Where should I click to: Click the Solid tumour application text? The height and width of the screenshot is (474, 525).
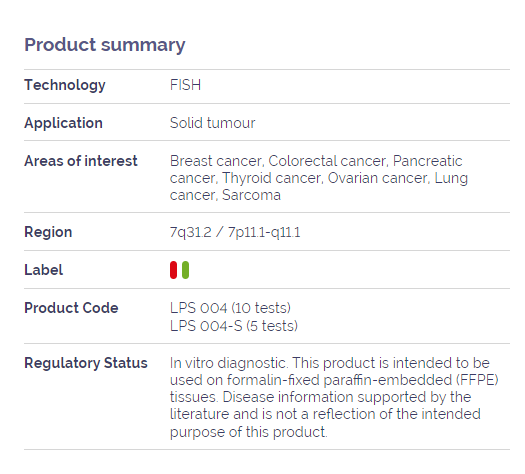tap(212, 123)
